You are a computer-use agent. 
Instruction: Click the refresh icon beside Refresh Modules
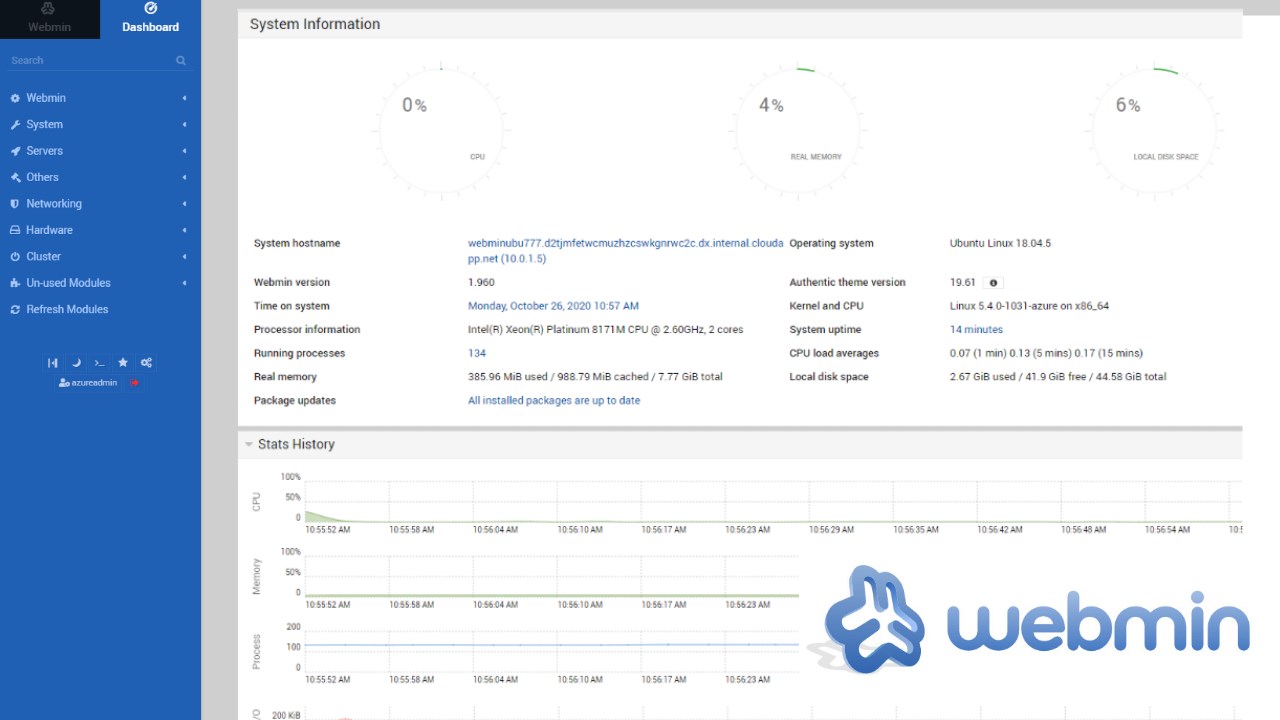[x=15, y=309]
